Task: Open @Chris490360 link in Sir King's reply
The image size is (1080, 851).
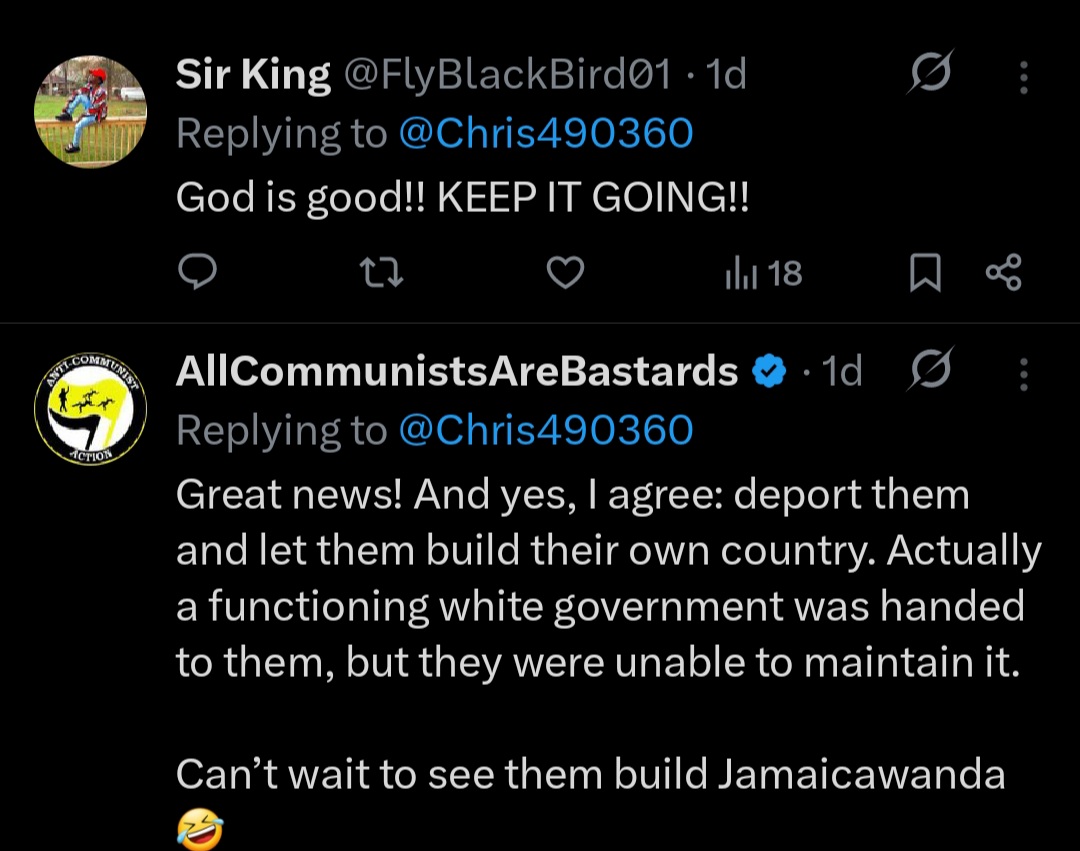Action: tap(545, 133)
